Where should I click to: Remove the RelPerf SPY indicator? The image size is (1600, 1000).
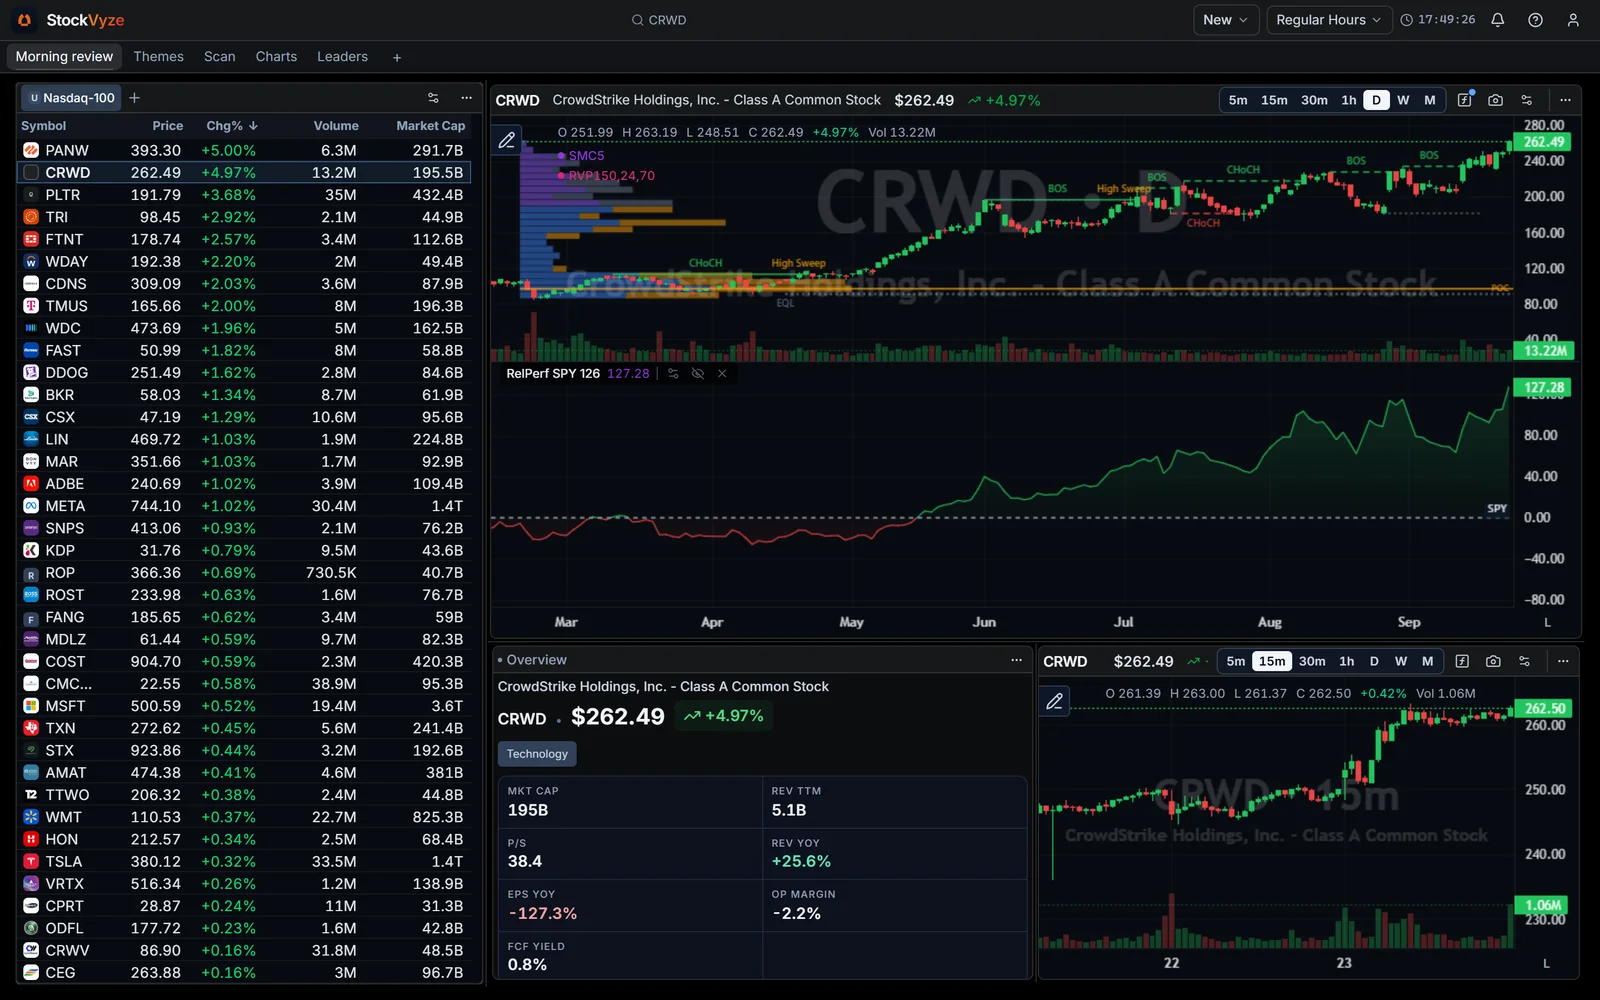point(722,374)
